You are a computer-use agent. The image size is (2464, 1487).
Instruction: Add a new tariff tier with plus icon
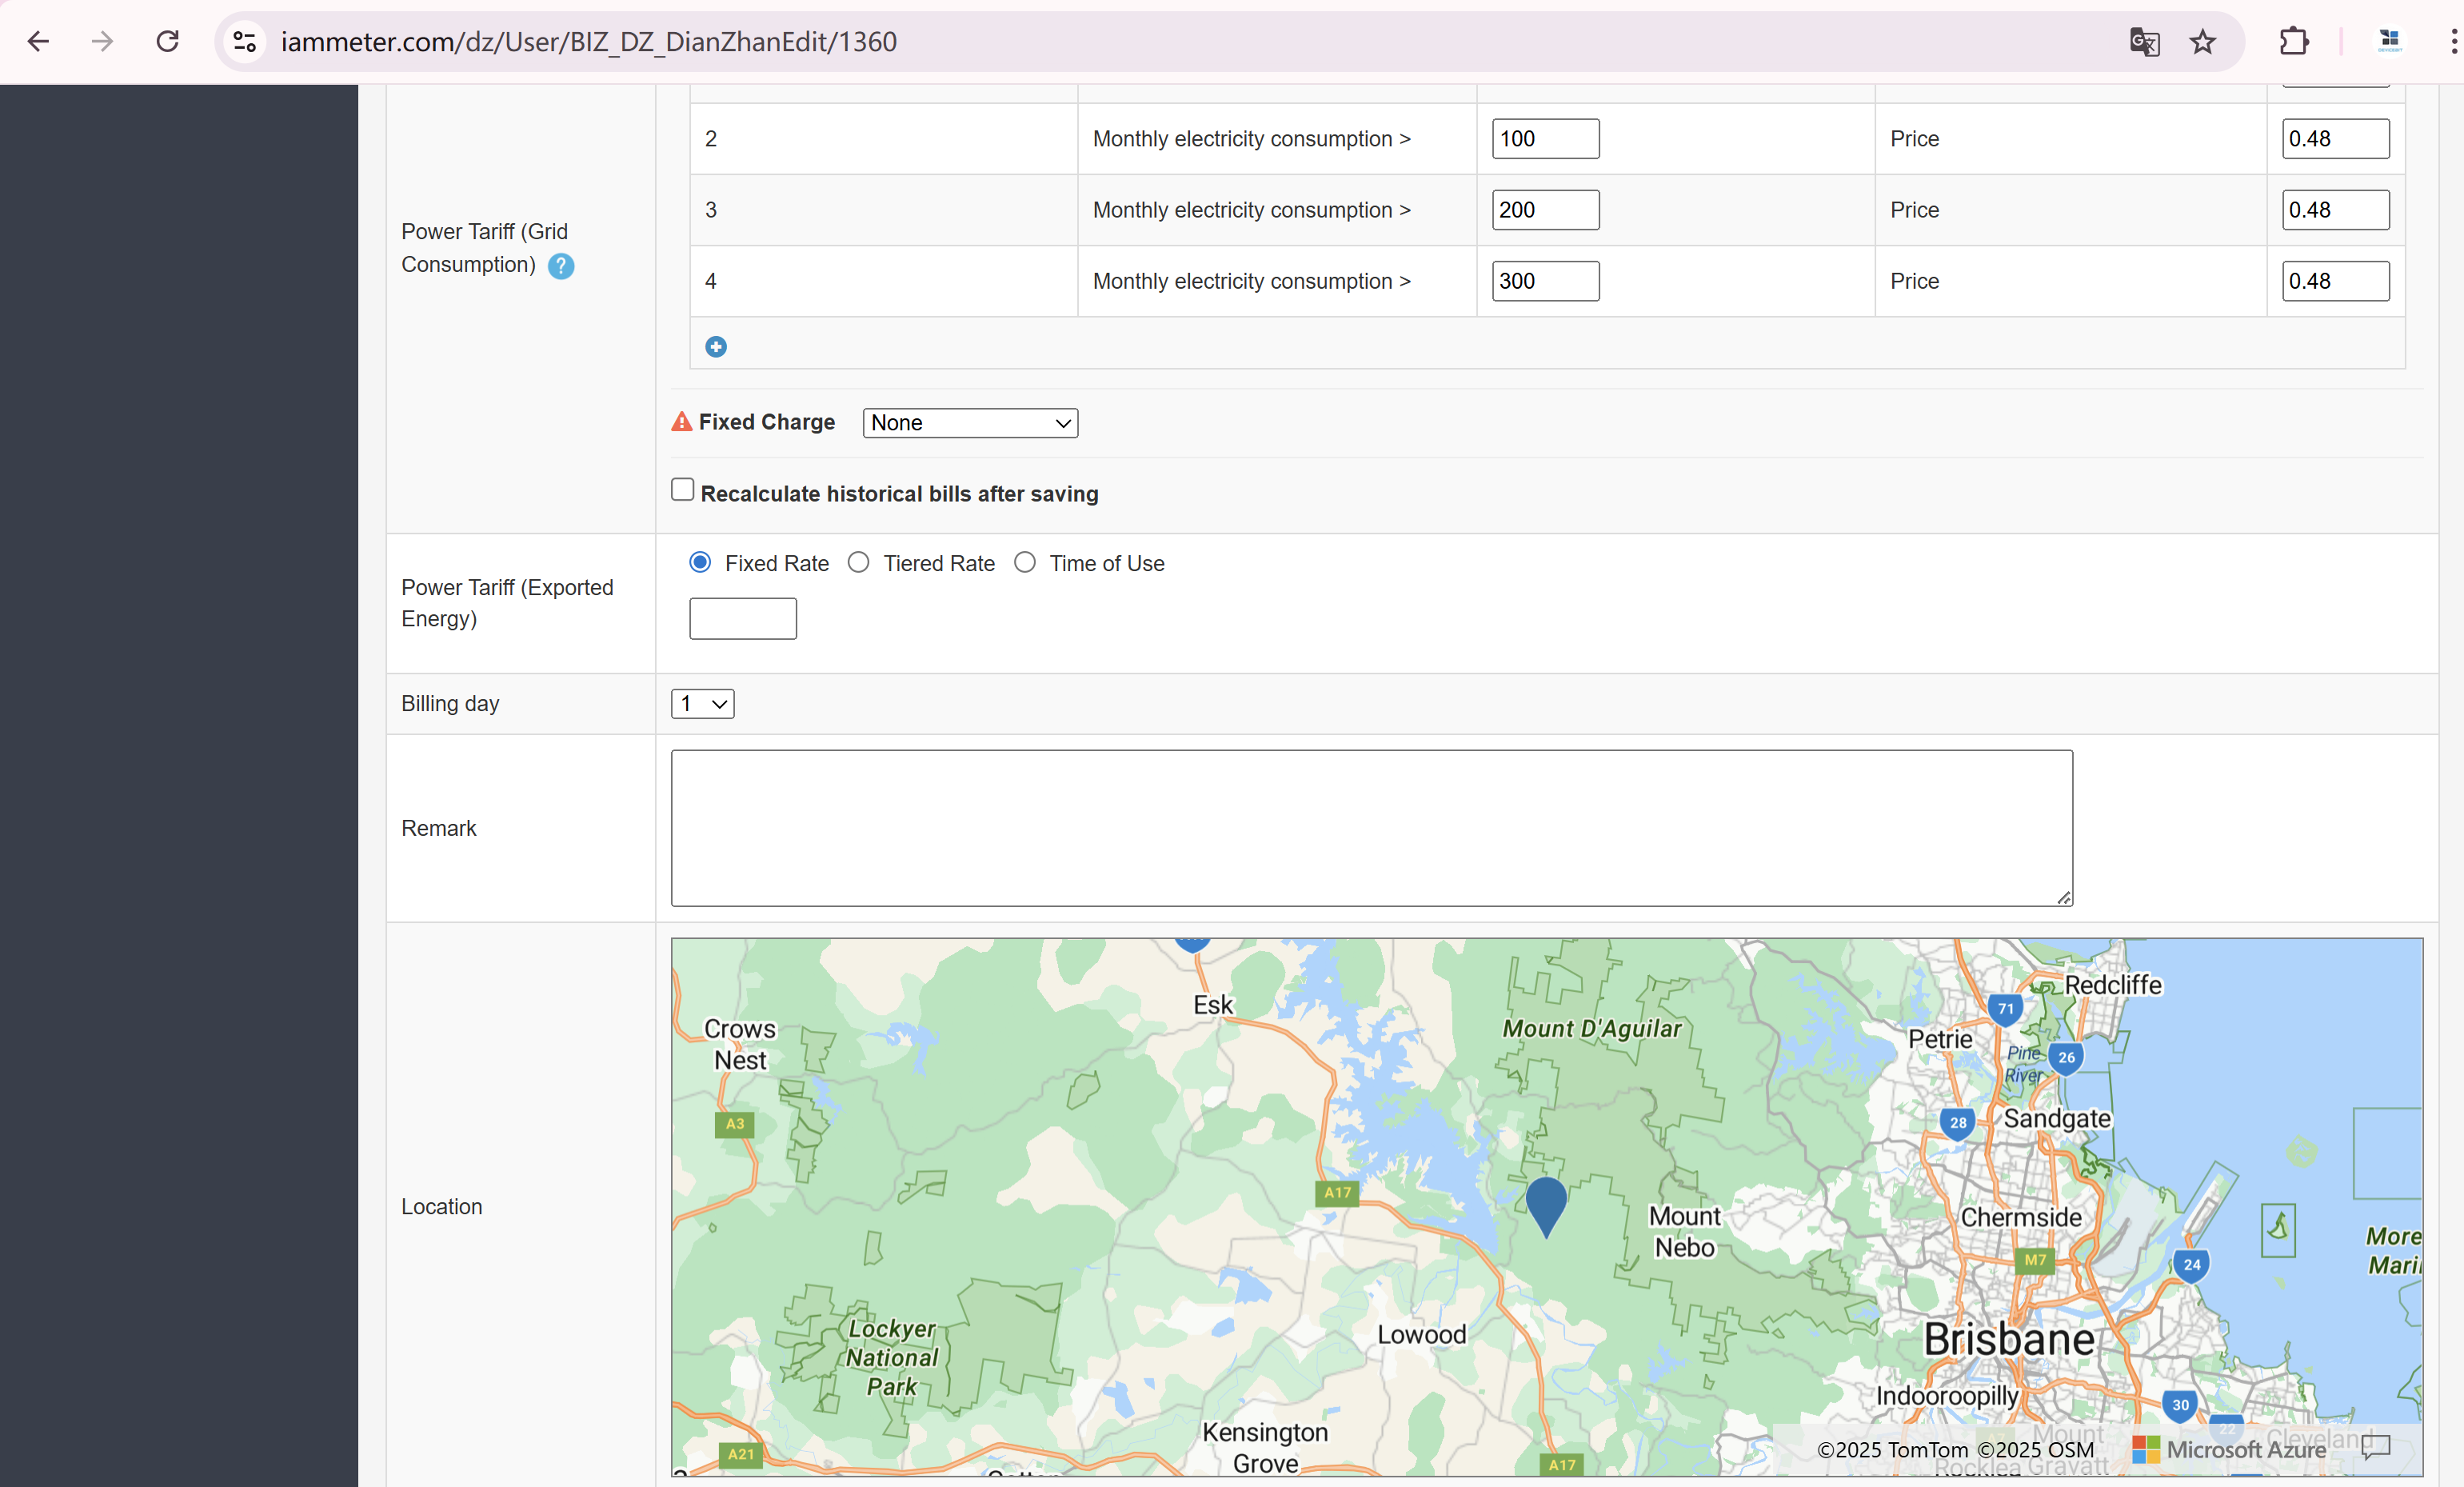[716, 347]
